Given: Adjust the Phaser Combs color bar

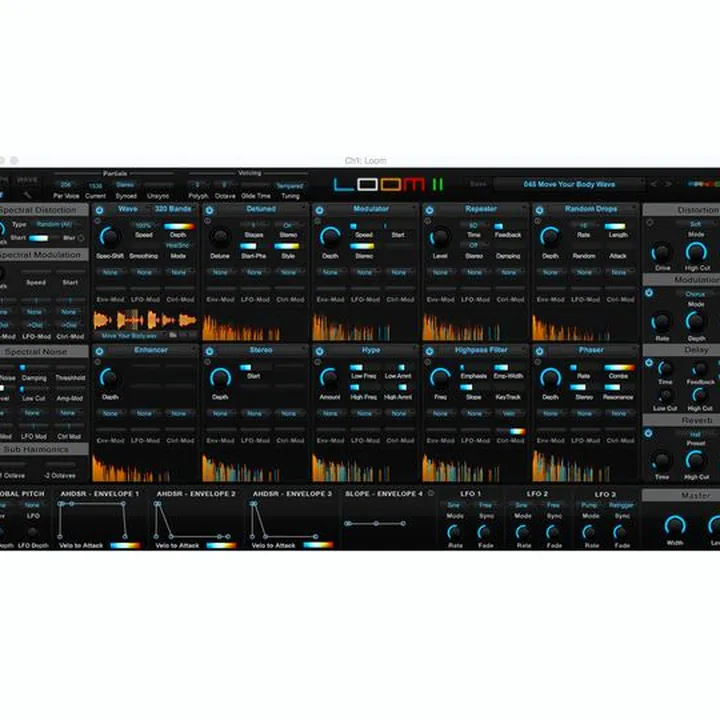Looking at the screenshot, I should click(619, 367).
